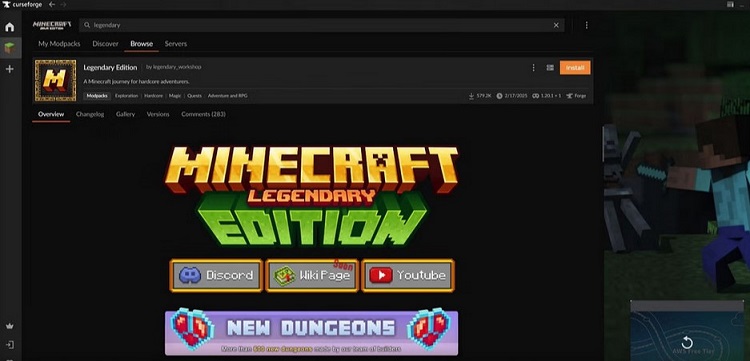Click the search magnifier icon

click(87, 25)
